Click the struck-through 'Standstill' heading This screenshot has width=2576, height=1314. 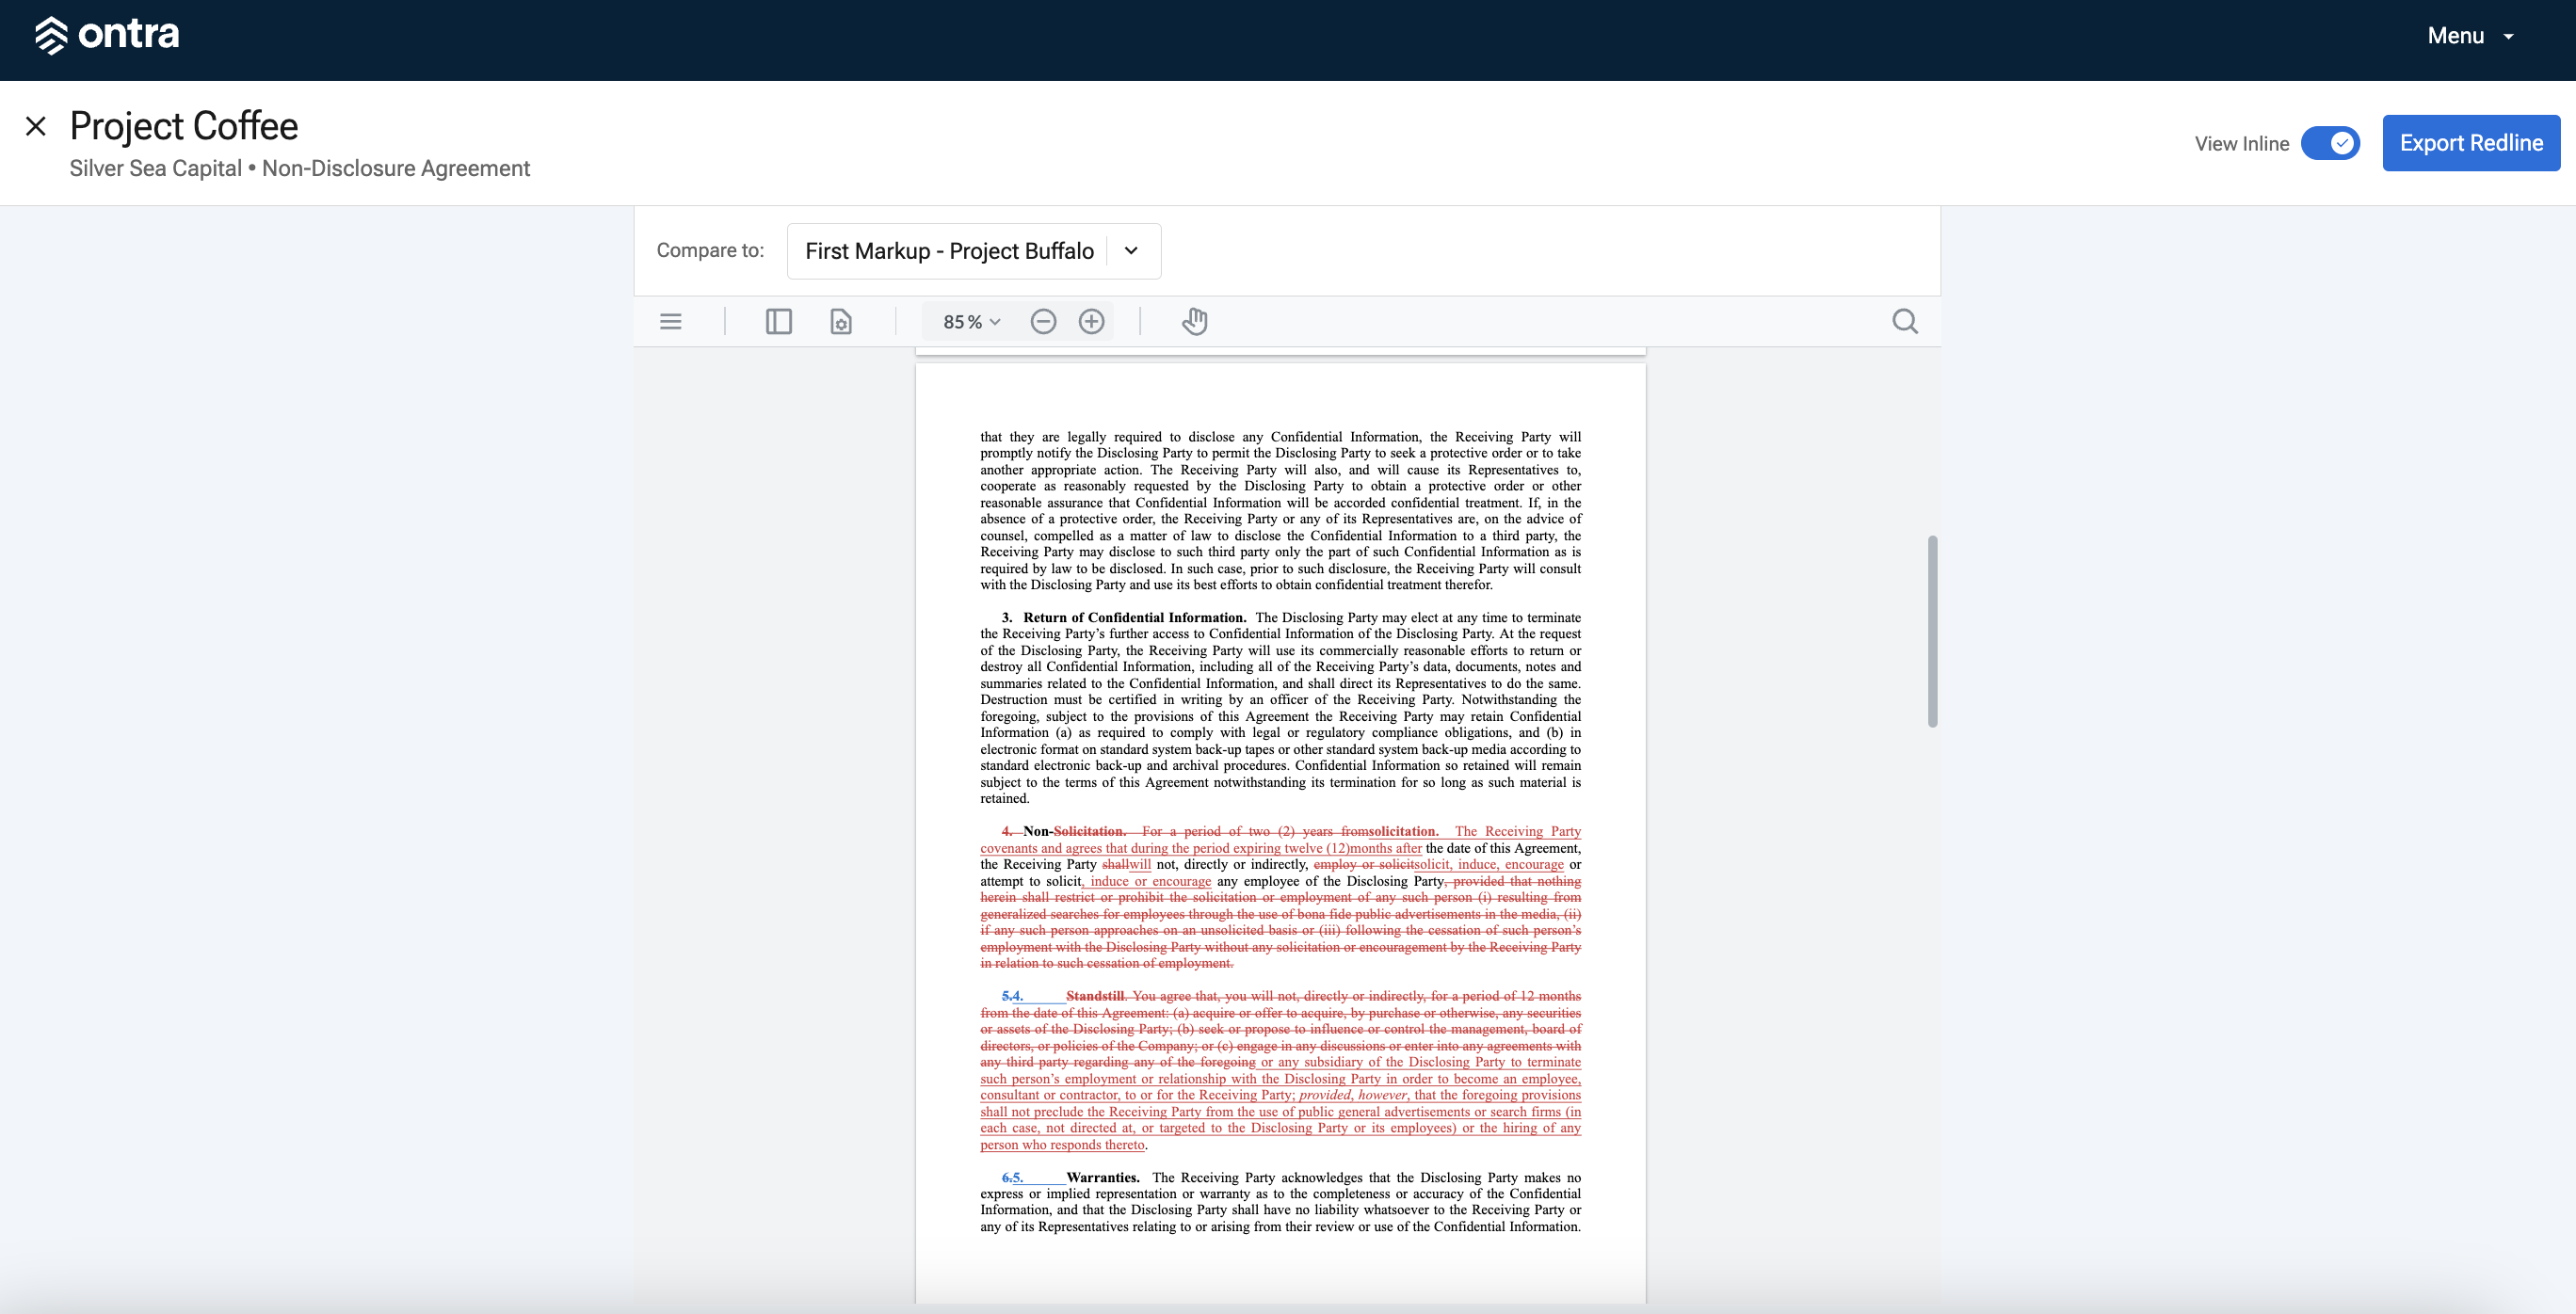1095,996
